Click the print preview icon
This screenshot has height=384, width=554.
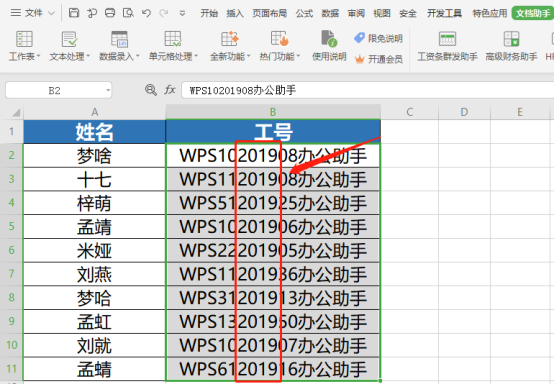point(128,13)
